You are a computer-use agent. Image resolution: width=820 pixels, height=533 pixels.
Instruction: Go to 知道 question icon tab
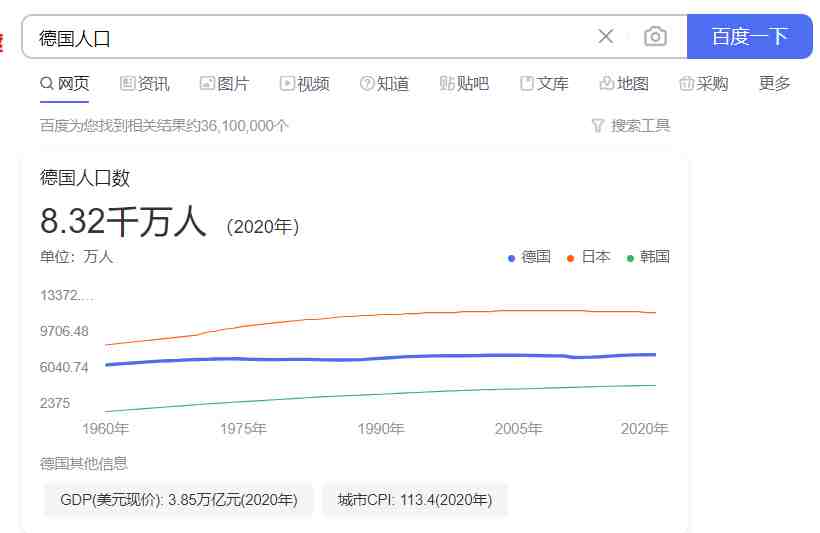pos(367,83)
